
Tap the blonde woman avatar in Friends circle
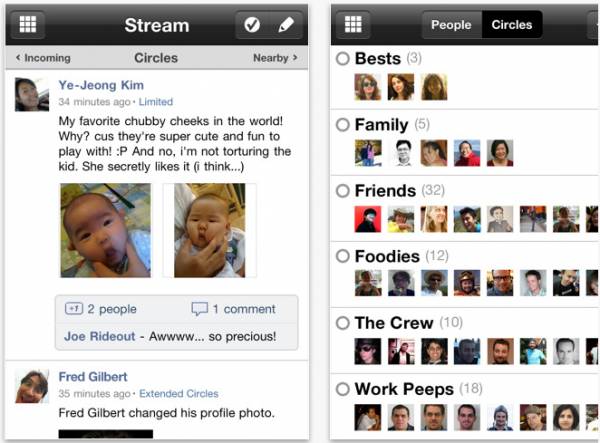click(434, 219)
